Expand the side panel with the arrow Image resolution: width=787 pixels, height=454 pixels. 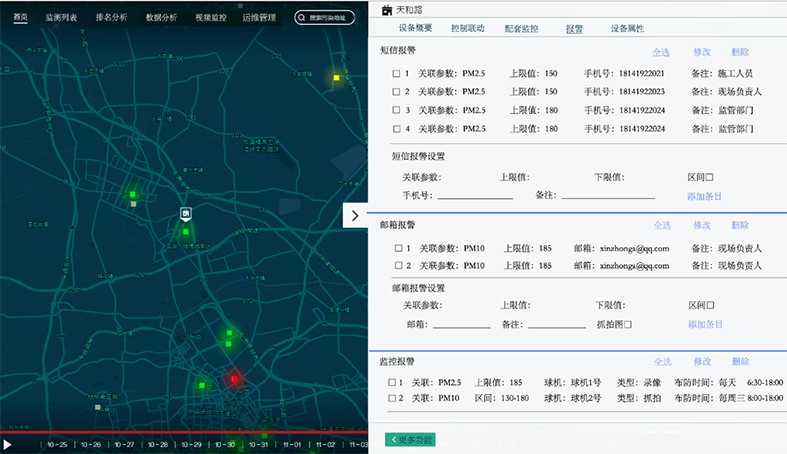pyautogui.click(x=355, y=215)
